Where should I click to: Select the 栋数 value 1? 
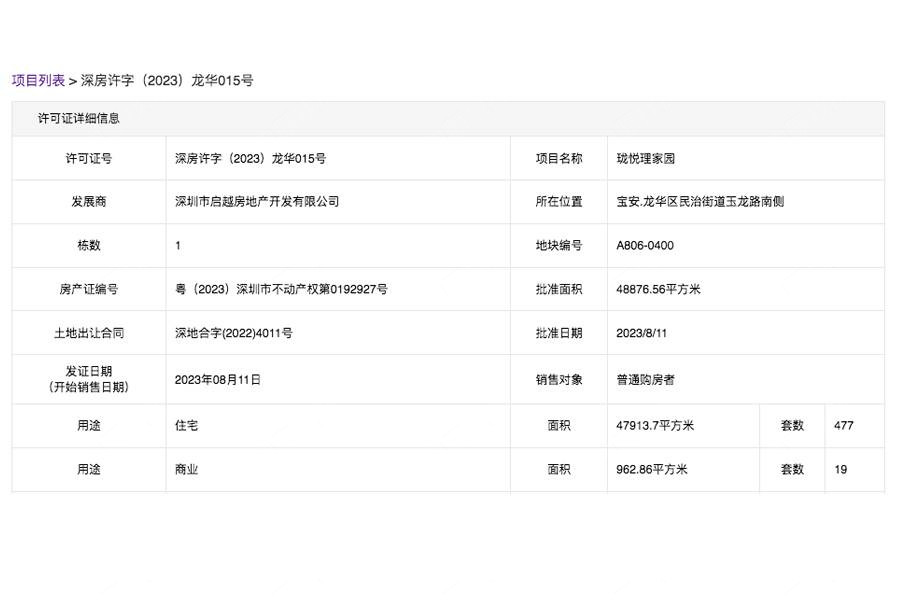178,245
